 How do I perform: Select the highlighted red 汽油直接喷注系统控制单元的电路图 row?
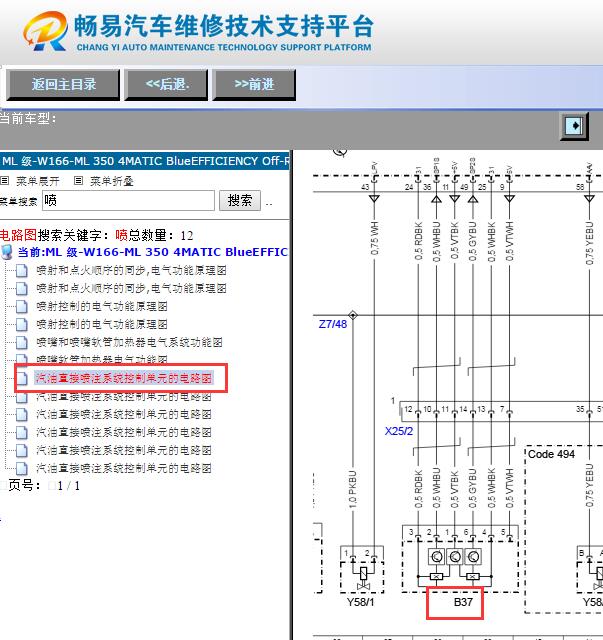124,378
